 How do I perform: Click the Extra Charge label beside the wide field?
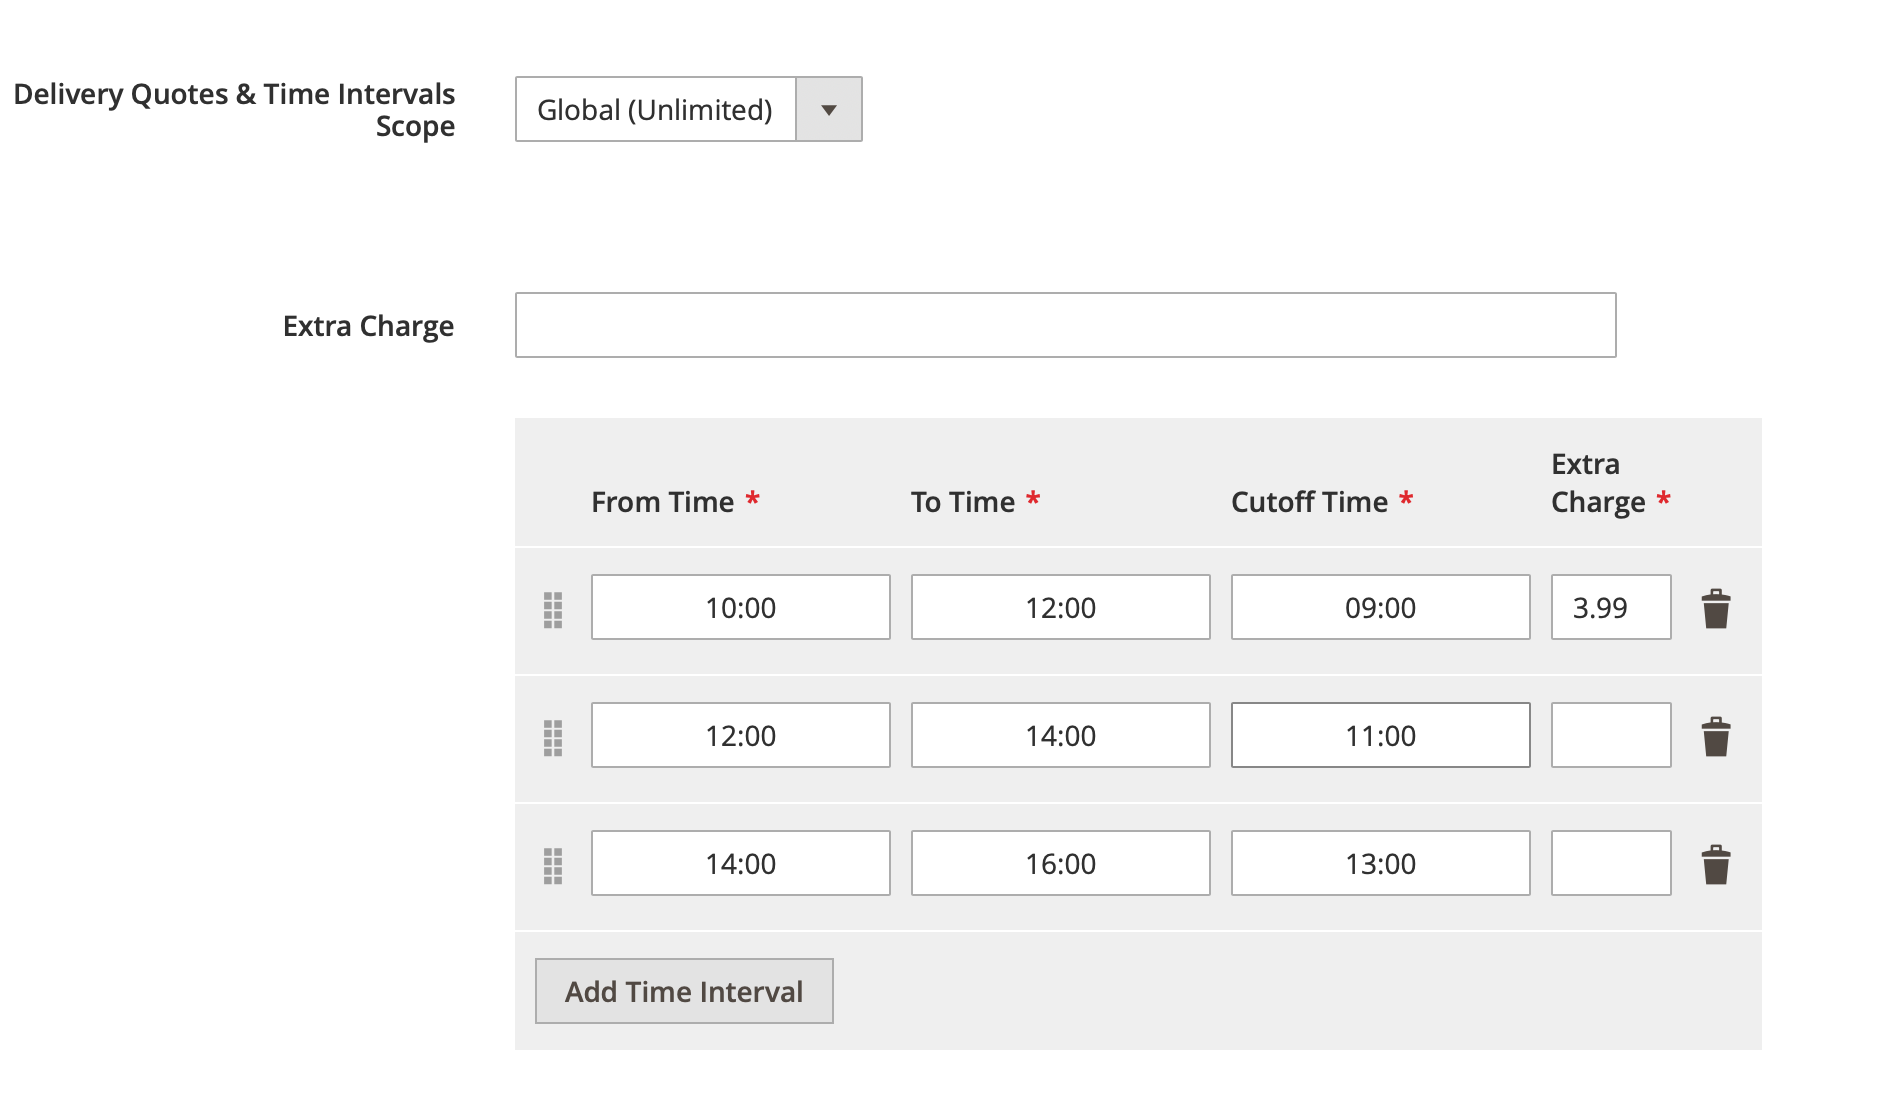click(x=368, y=326)
